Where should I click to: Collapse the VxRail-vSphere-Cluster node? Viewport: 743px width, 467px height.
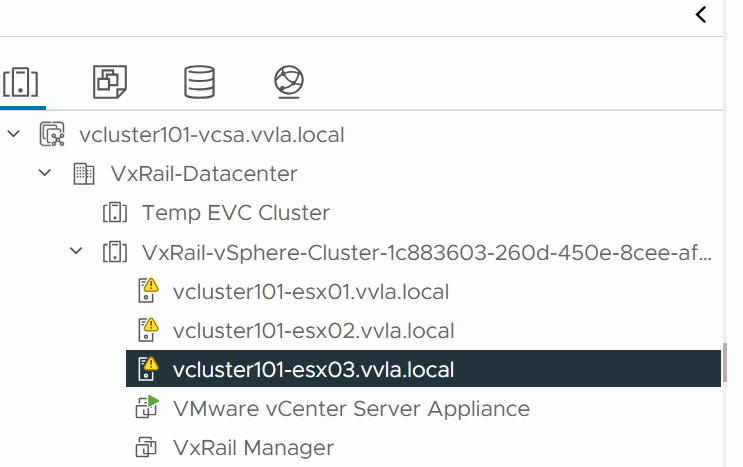tap(76, 251)
